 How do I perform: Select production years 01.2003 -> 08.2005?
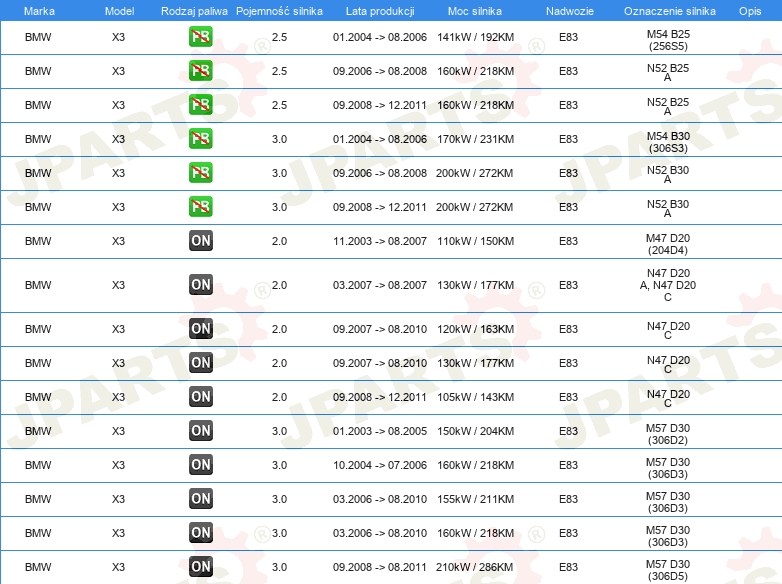point(380,431)
